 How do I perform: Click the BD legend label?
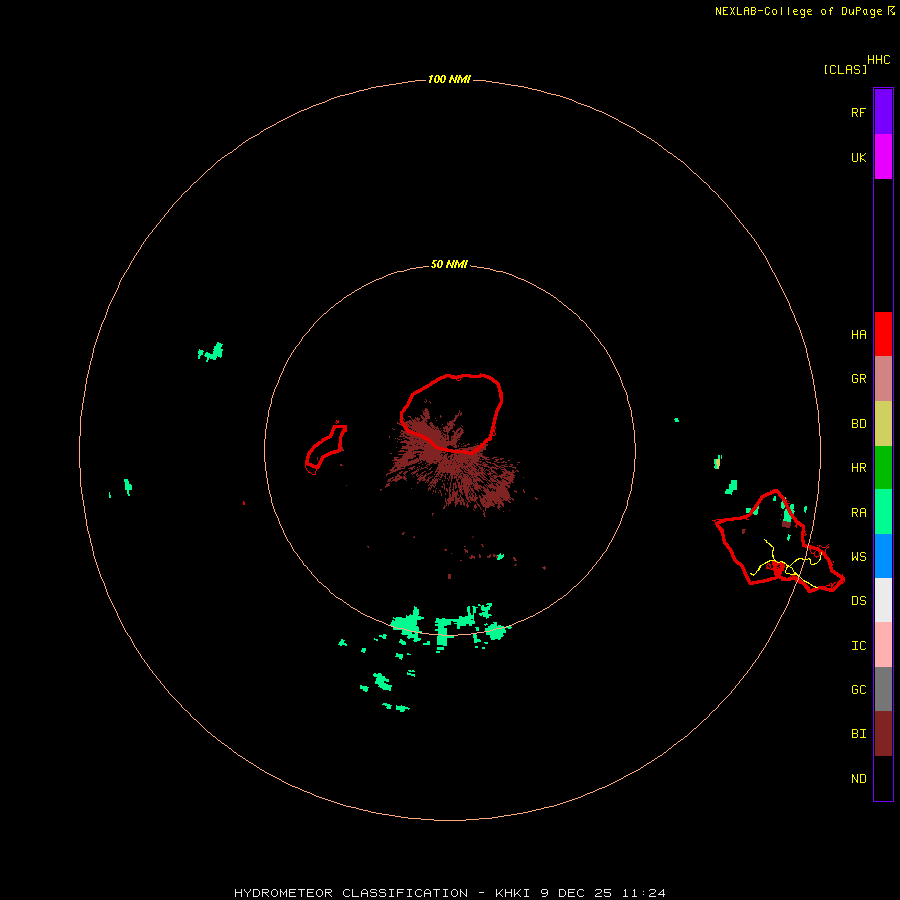[858, 424]
